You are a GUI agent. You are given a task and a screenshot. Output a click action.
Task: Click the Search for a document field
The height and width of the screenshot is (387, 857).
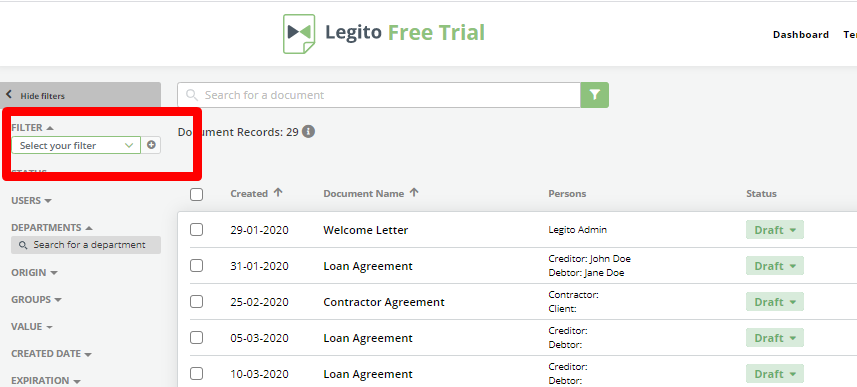[x=379, y=95]
